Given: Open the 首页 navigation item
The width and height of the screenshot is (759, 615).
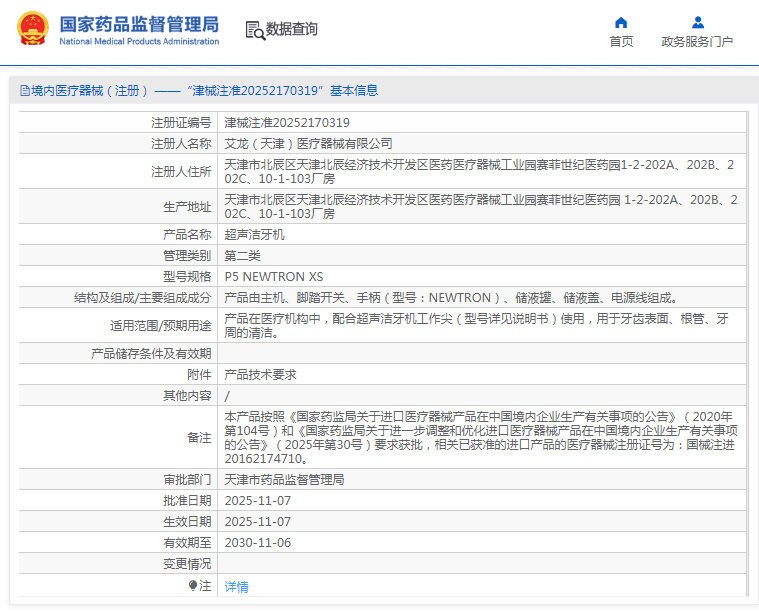Looking at the screenshot, I should tap(621, 42).
